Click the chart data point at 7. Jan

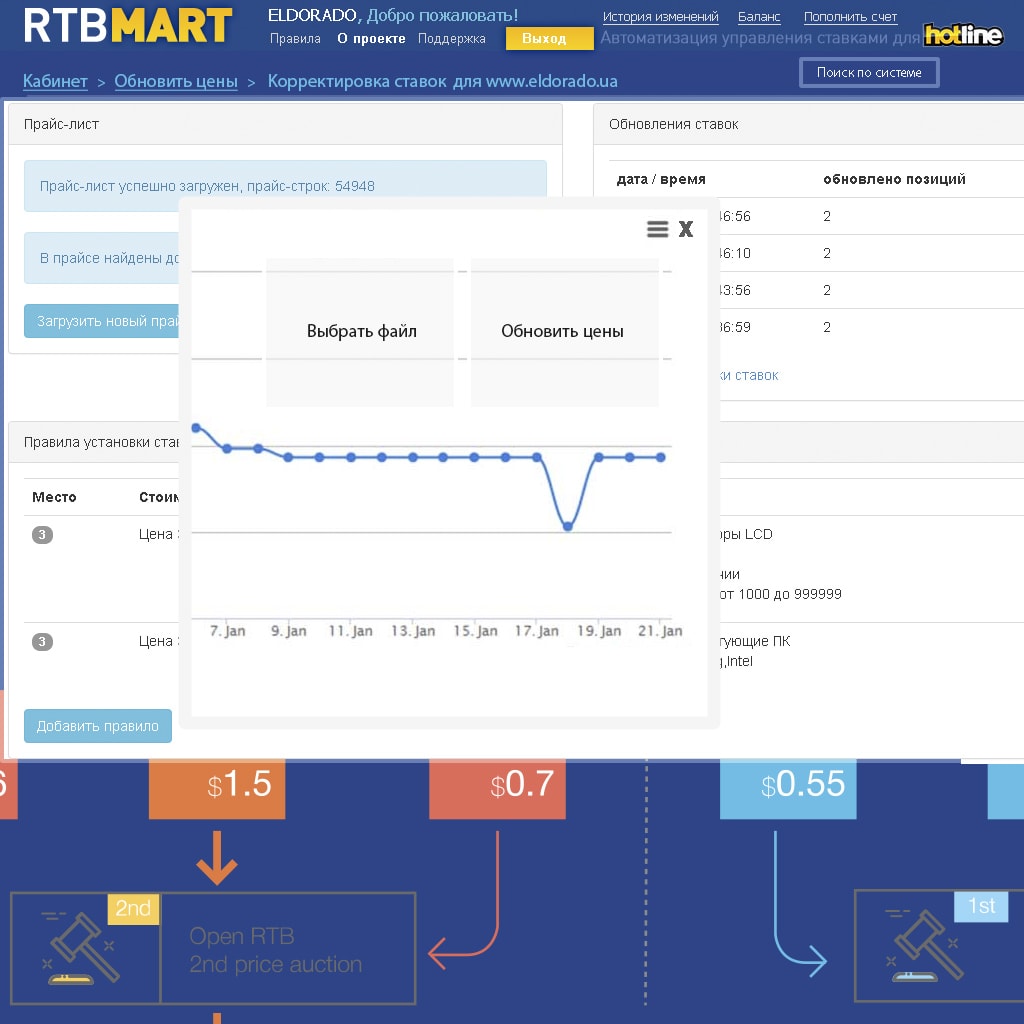point(227,449)
